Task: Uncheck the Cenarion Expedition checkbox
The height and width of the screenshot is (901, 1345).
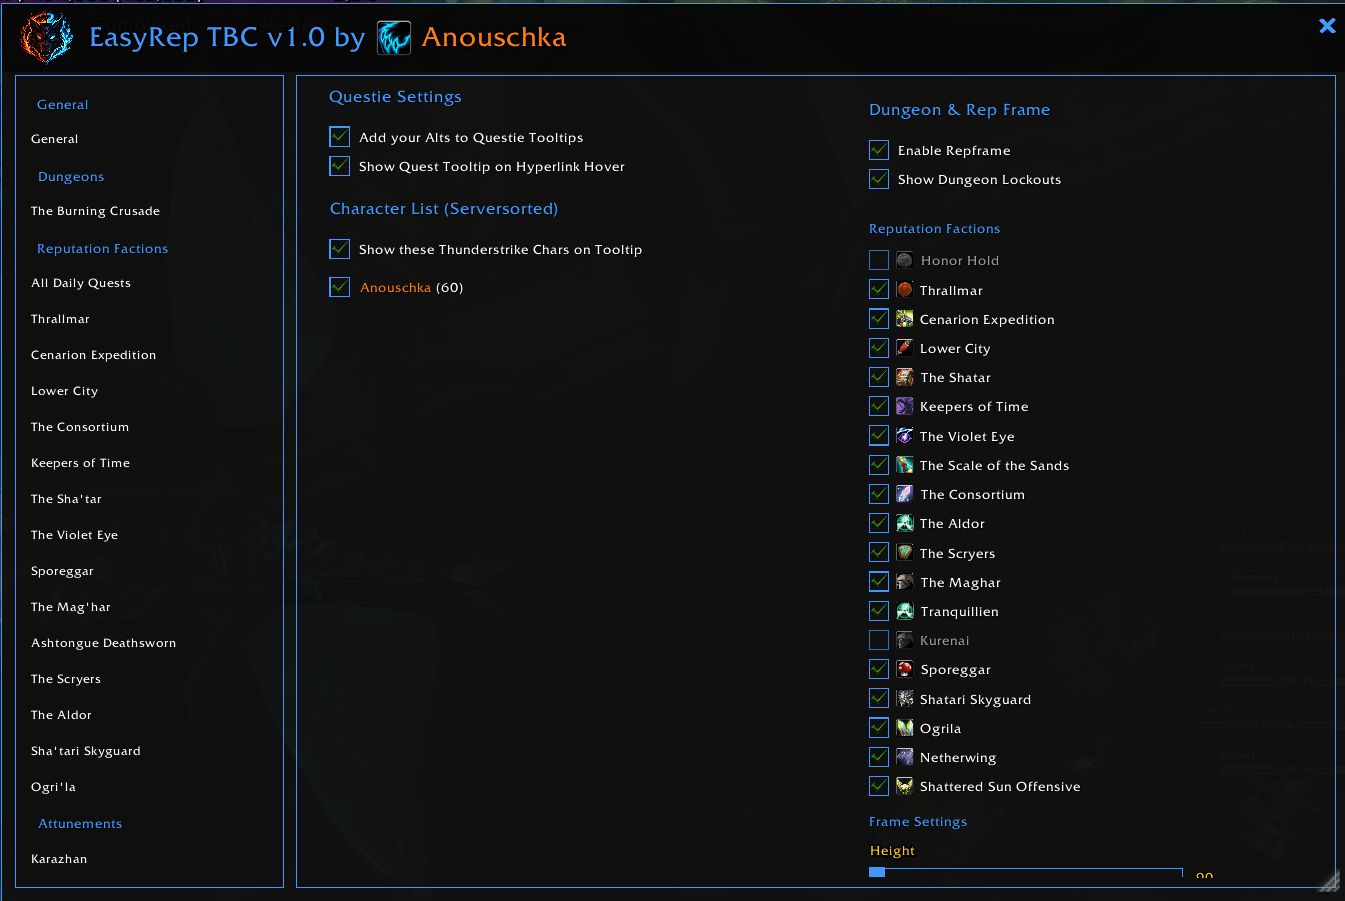Action: (x=879, y=319)
